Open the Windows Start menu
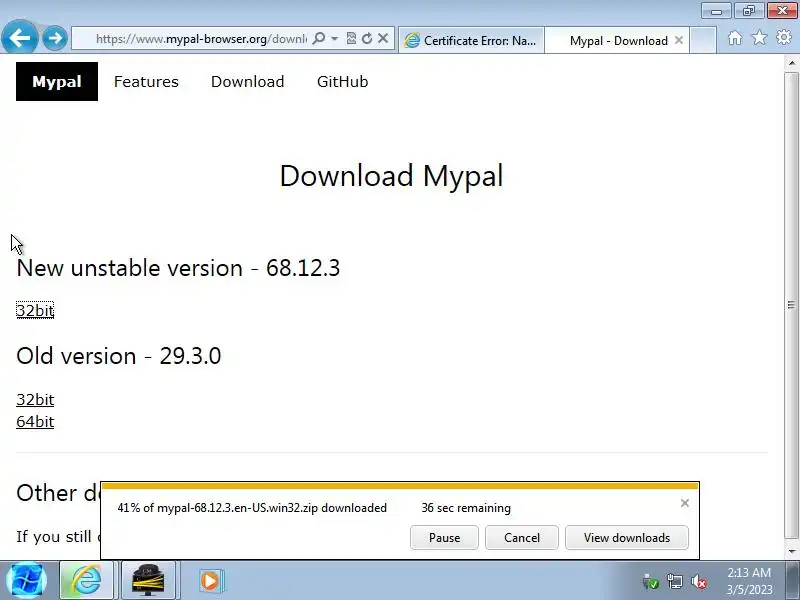Viewport: 800px width, 600px height. [27, 581]
